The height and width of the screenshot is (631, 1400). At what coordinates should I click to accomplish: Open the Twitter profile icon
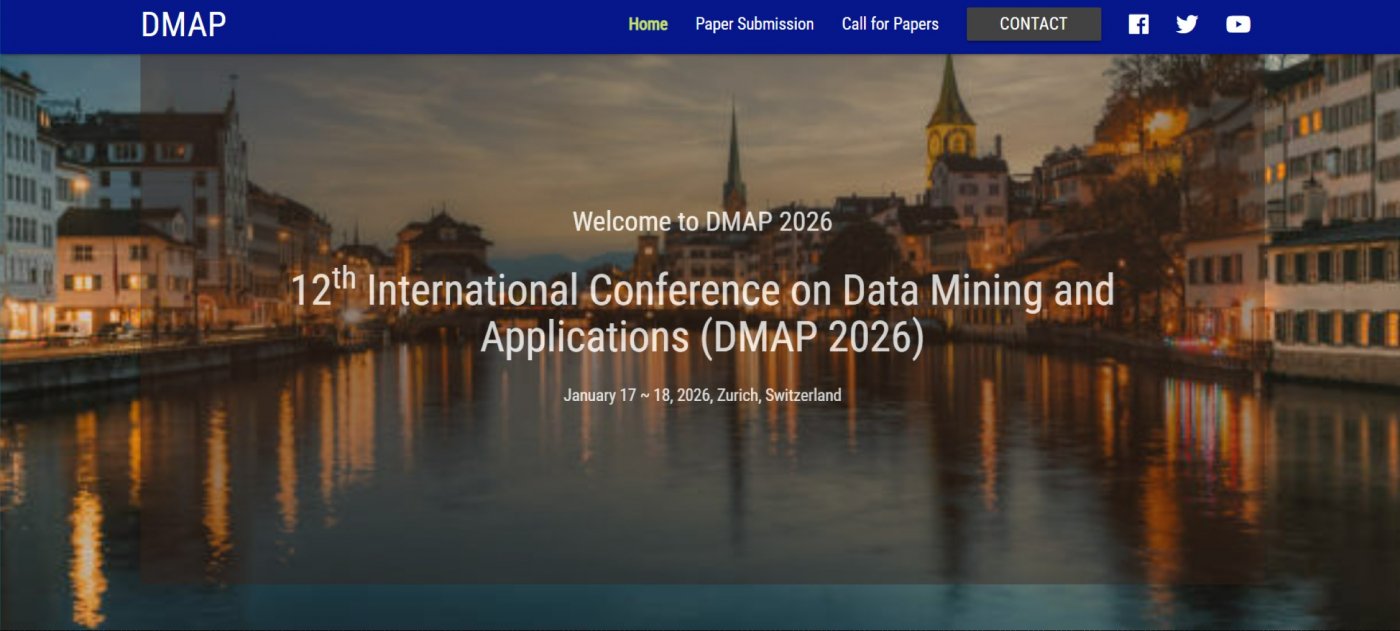click(x=1187, y=24)
